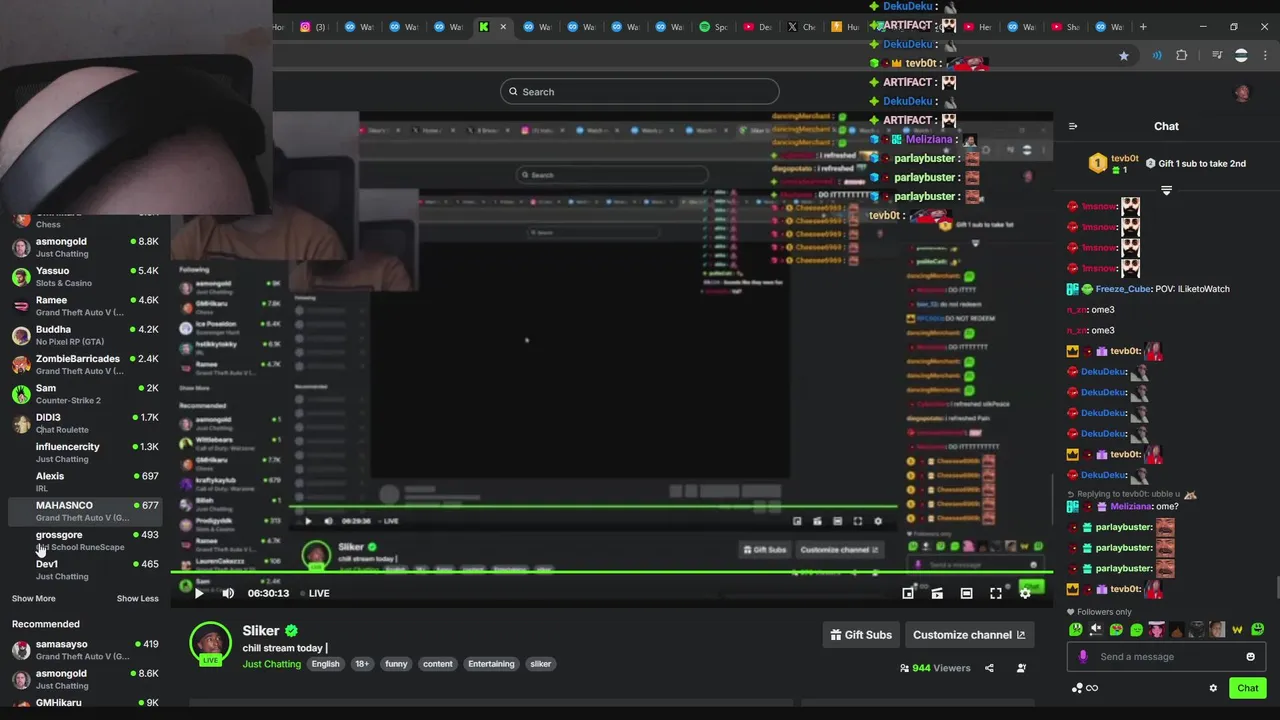This screenshot has width=1280, height=720.
Task: Mute the stream volume speaker icon
Action: click(228, 593)
